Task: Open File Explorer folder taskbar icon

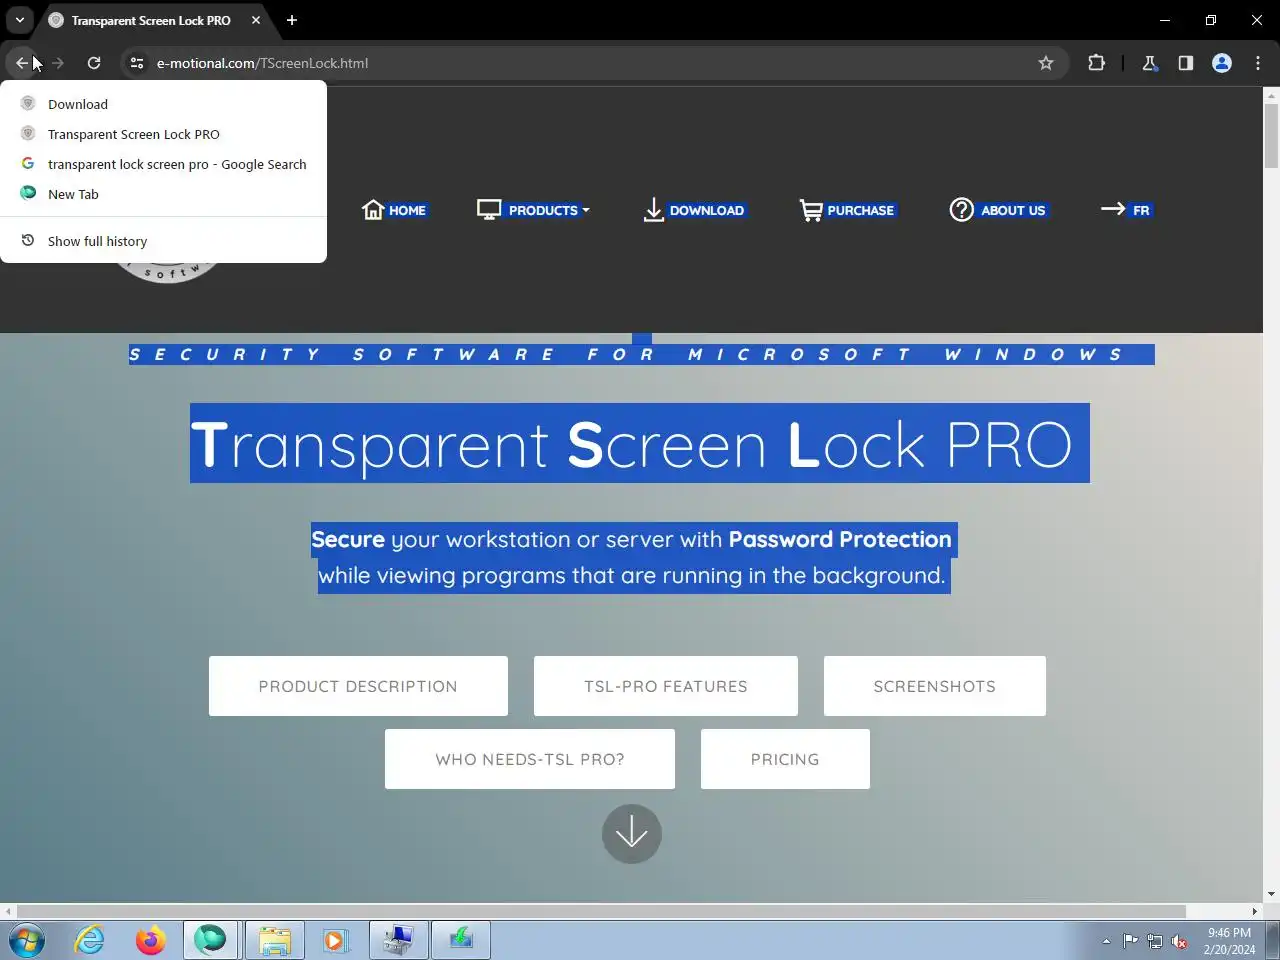Action: pos(274,941)
